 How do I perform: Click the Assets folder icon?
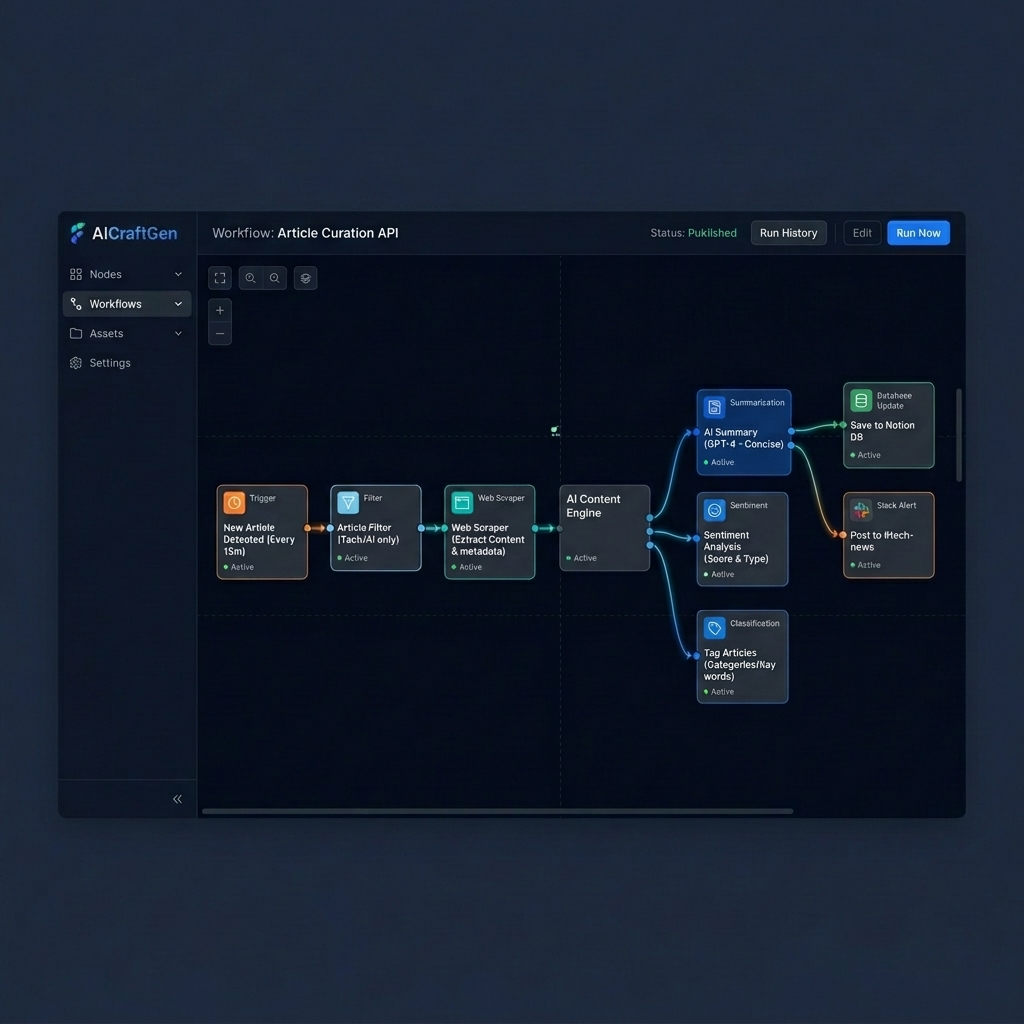click(76, 333)
